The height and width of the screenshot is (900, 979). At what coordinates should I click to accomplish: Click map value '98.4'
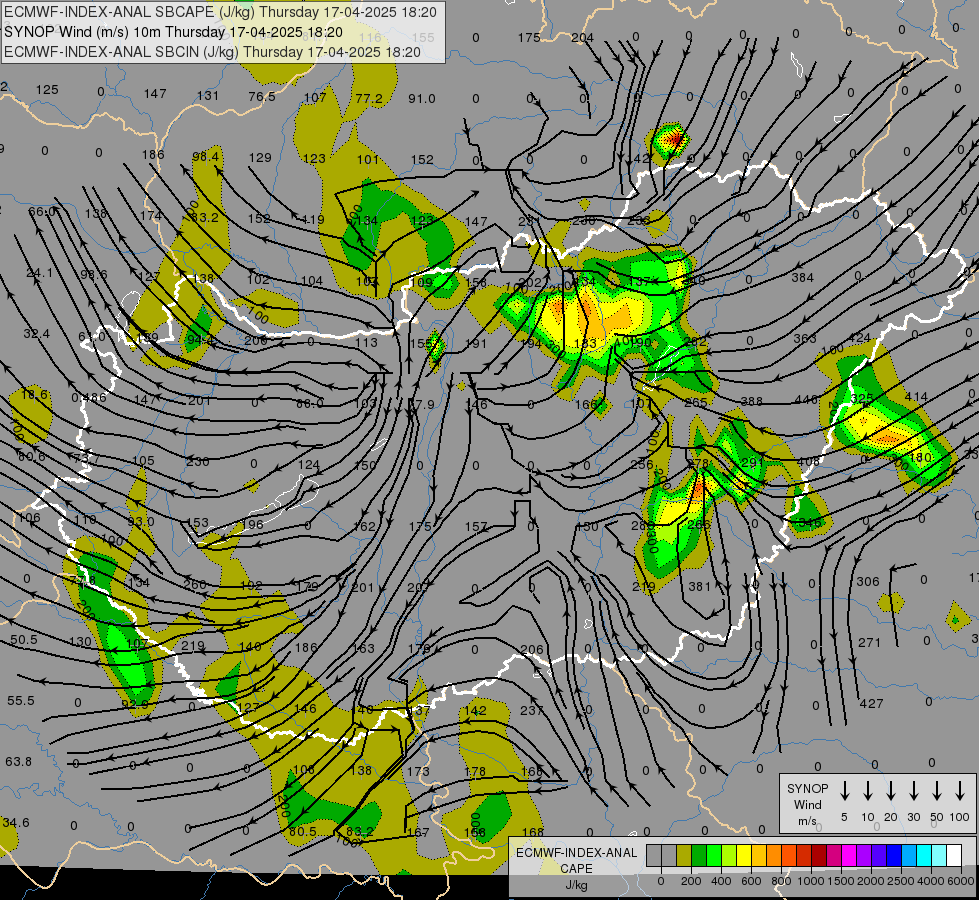[x=205, y=156]
